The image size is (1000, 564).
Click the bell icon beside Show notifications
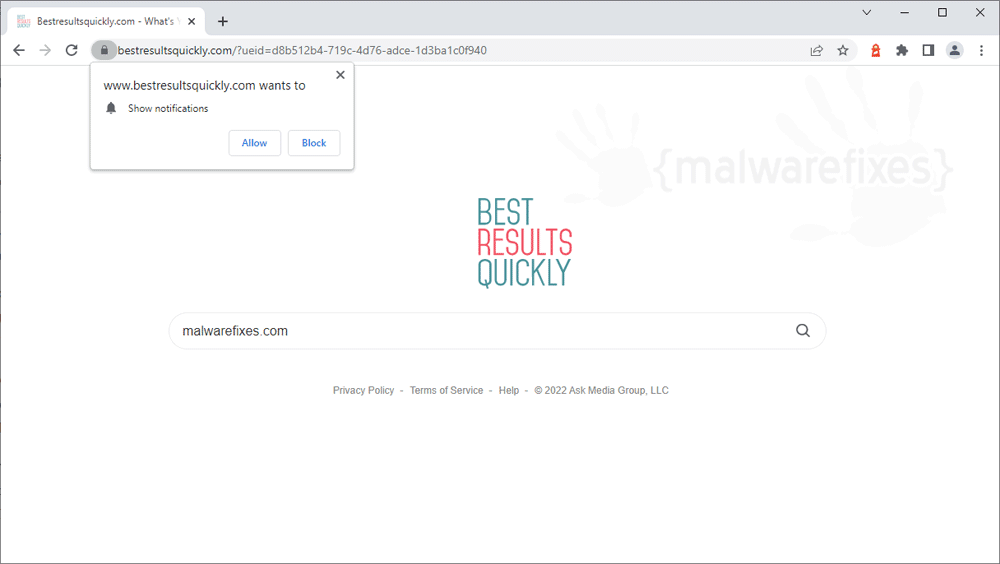[111, 108]
